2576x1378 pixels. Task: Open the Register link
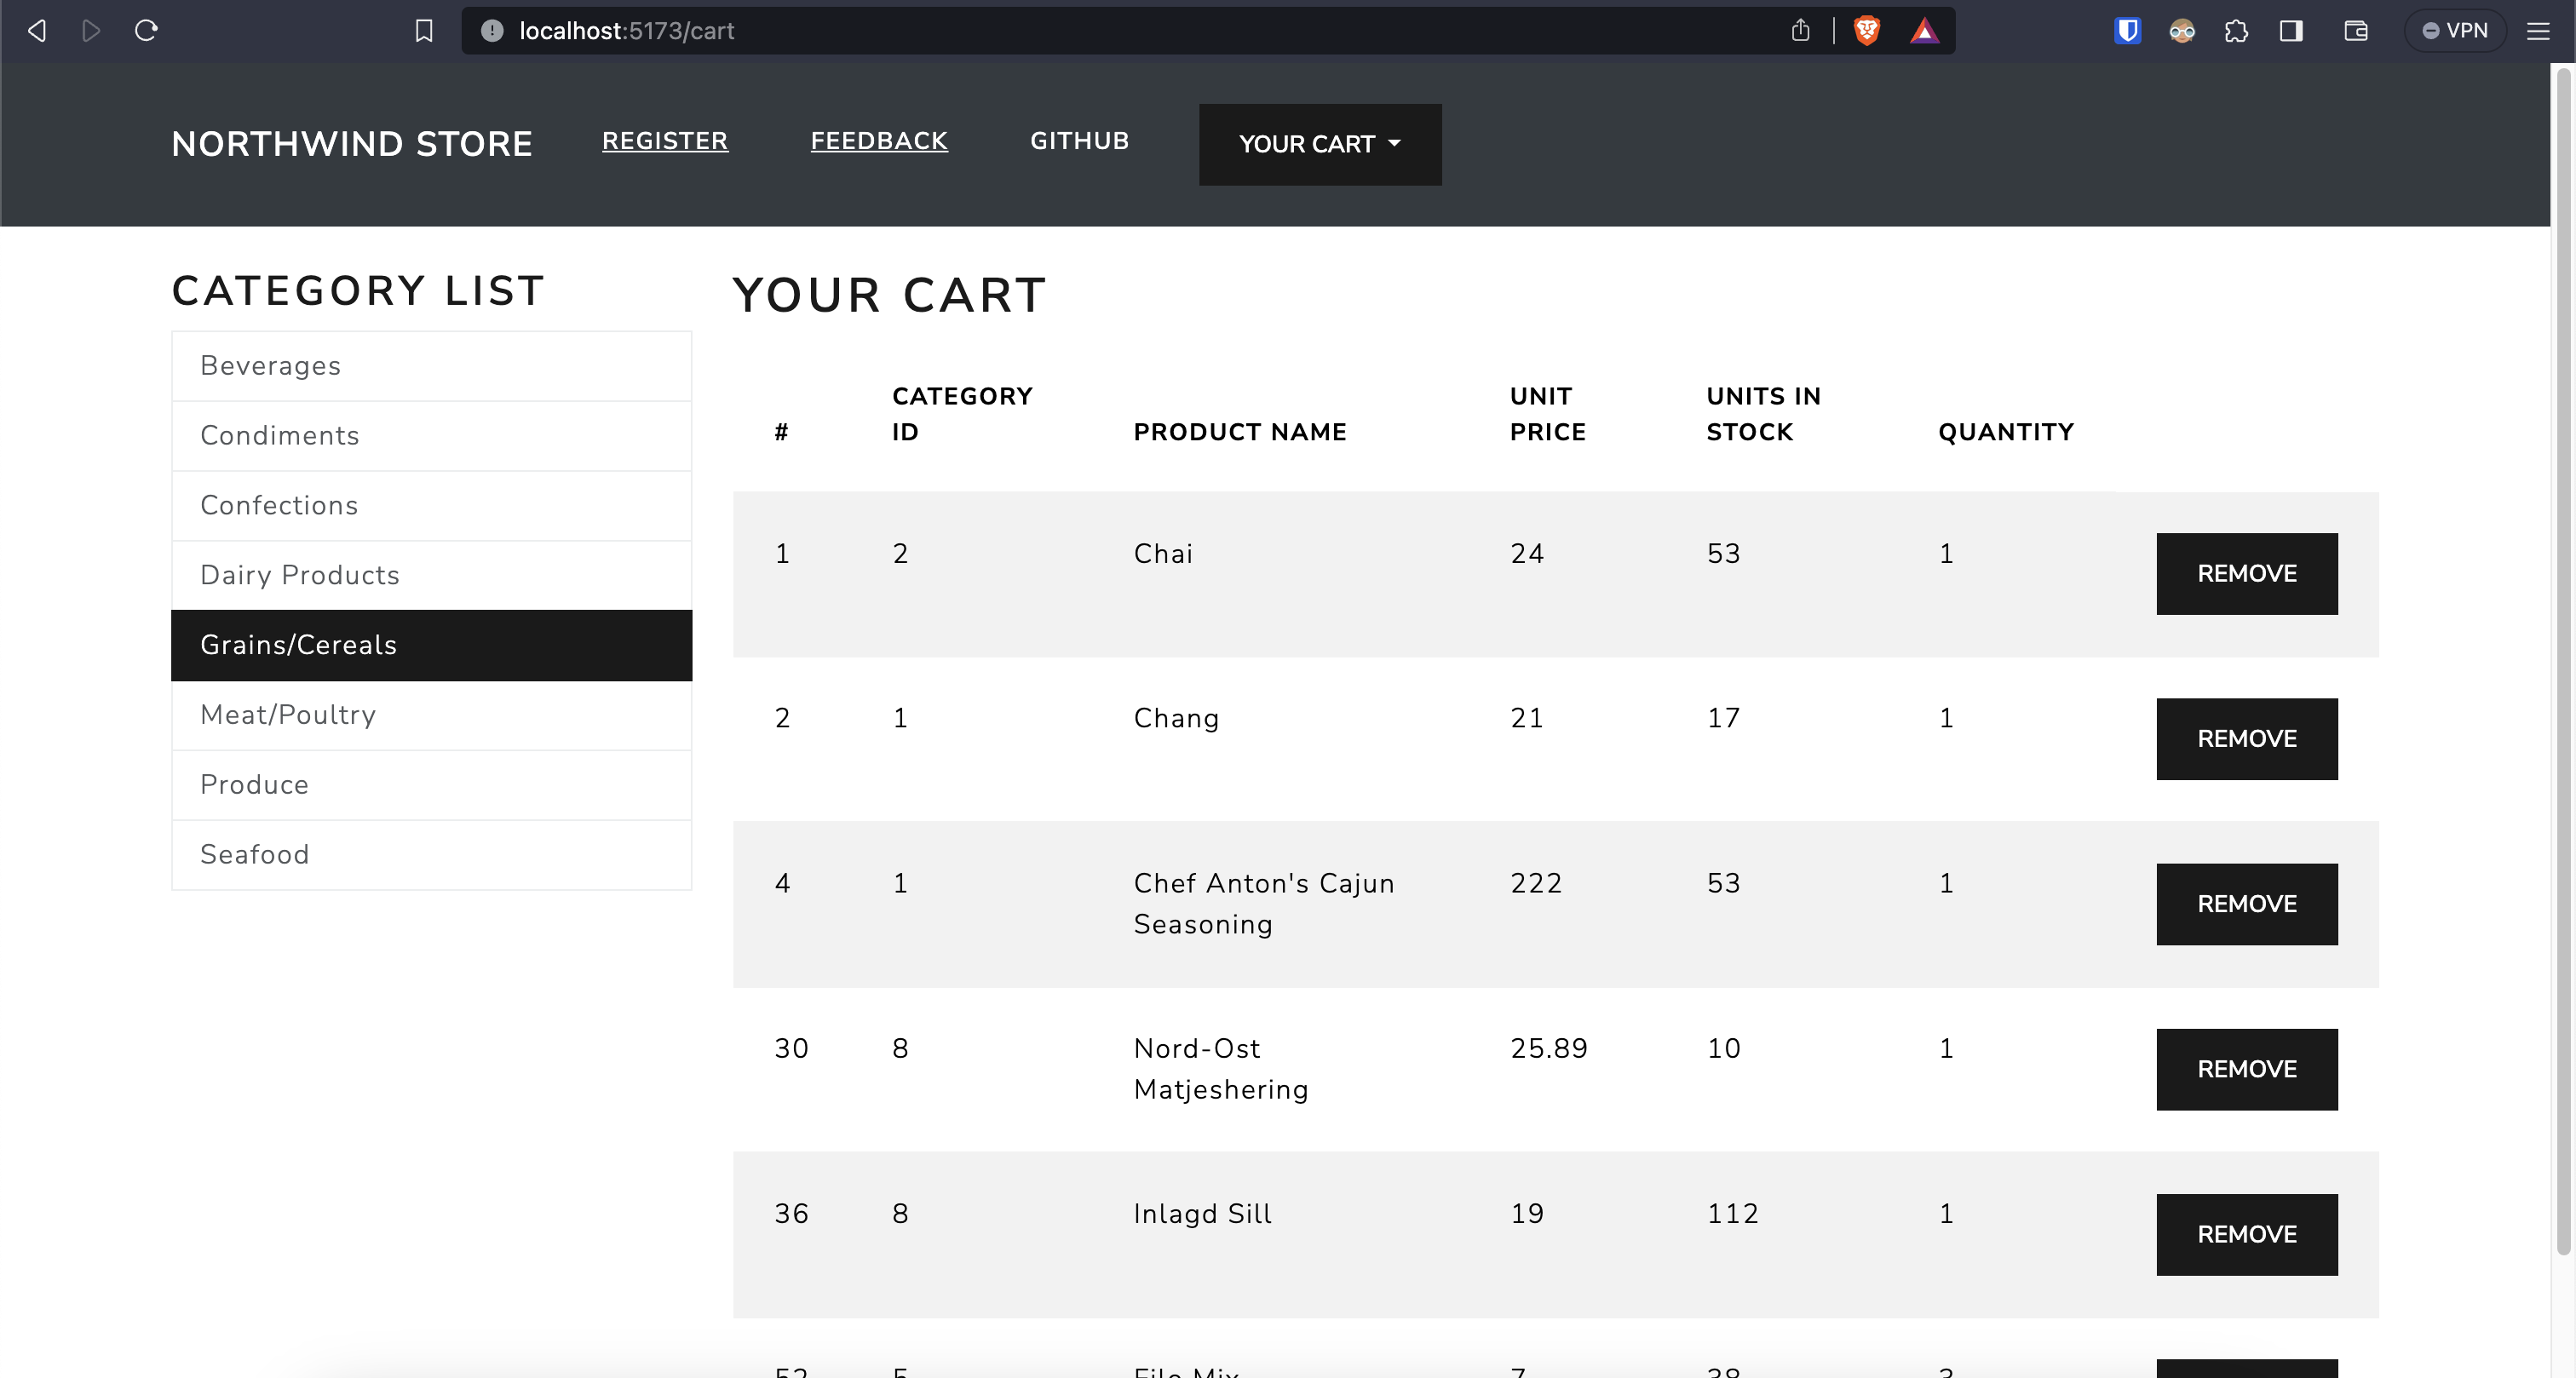point(664,141)
